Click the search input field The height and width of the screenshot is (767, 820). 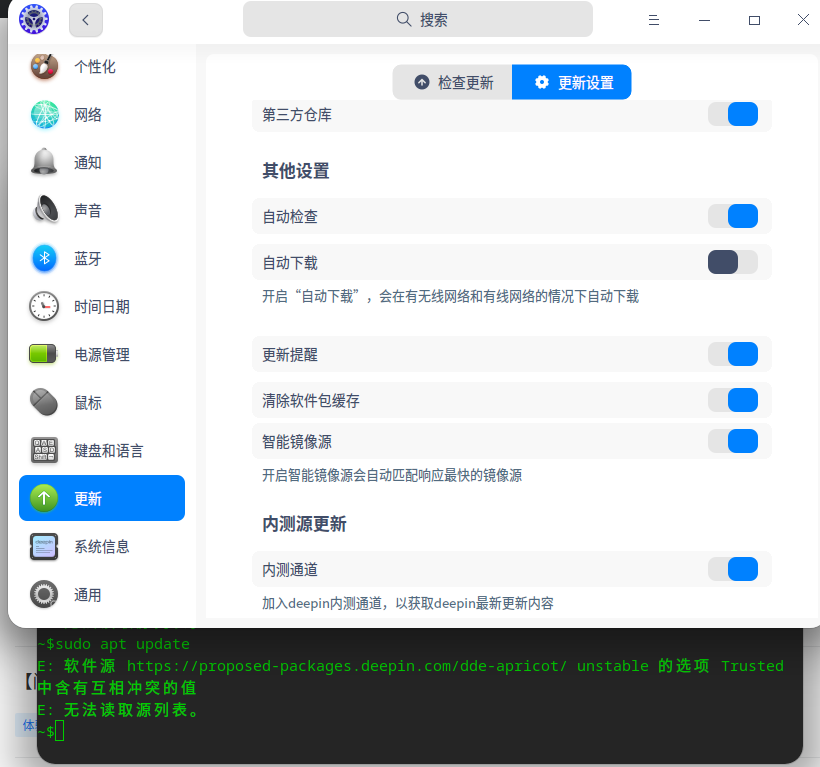[x=418, y=18]
